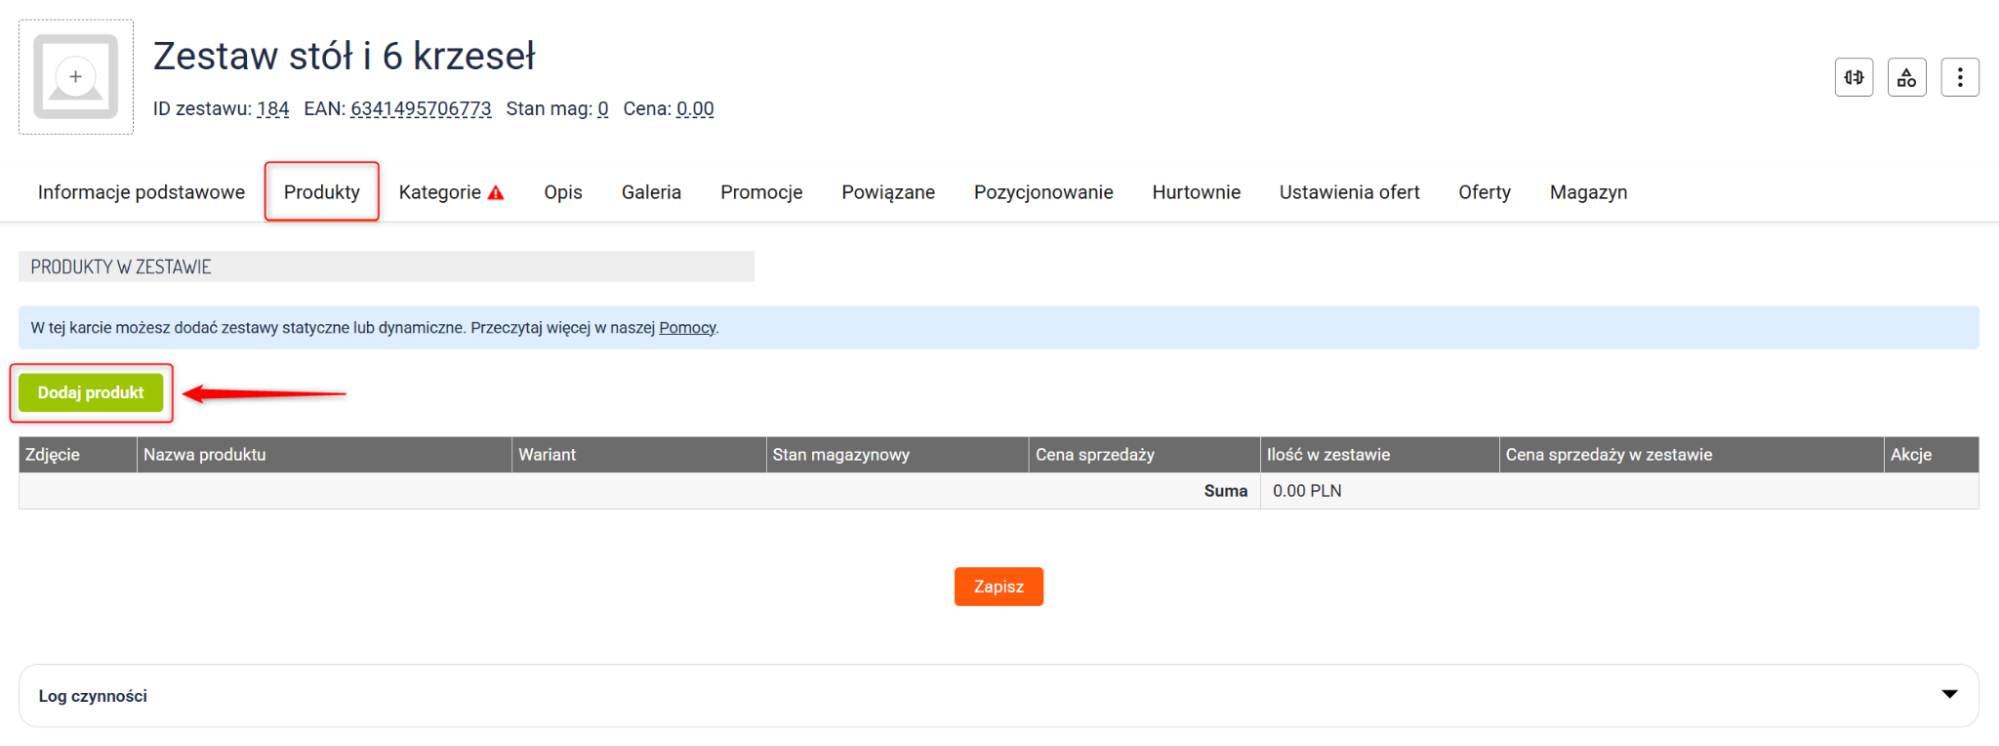Viewport: 1999px width, 746px height.
Task: Select the Galeria tab
Action: pos(651,192)
